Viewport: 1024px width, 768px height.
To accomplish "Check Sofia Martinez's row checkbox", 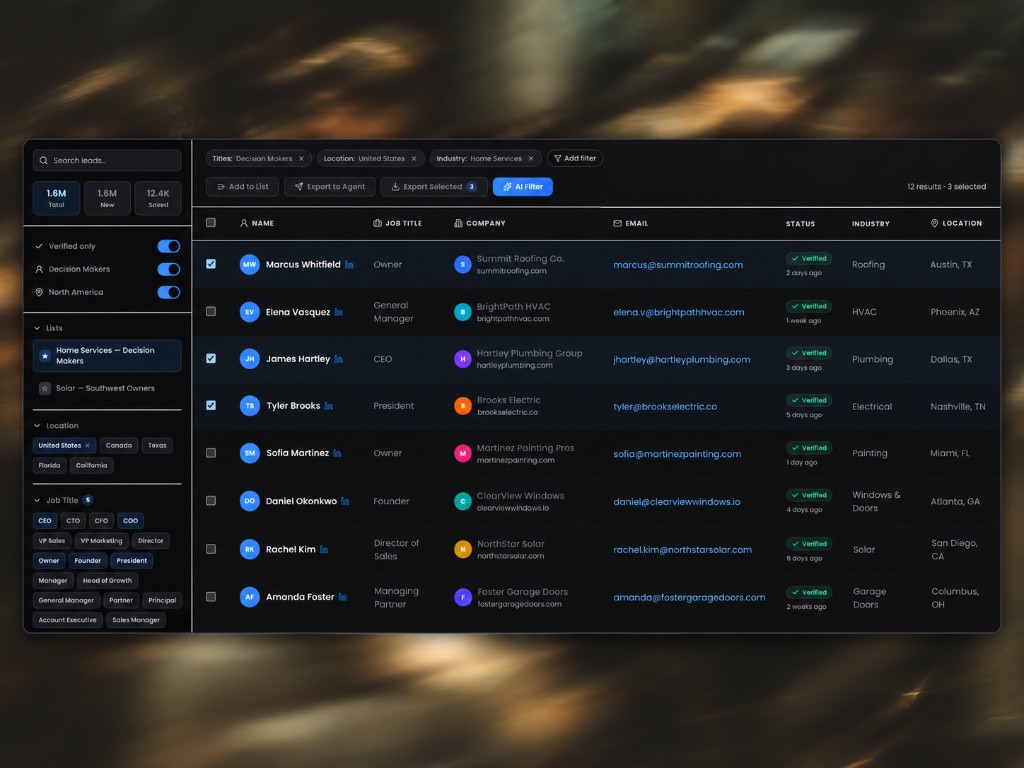I will tap(211, 453).
